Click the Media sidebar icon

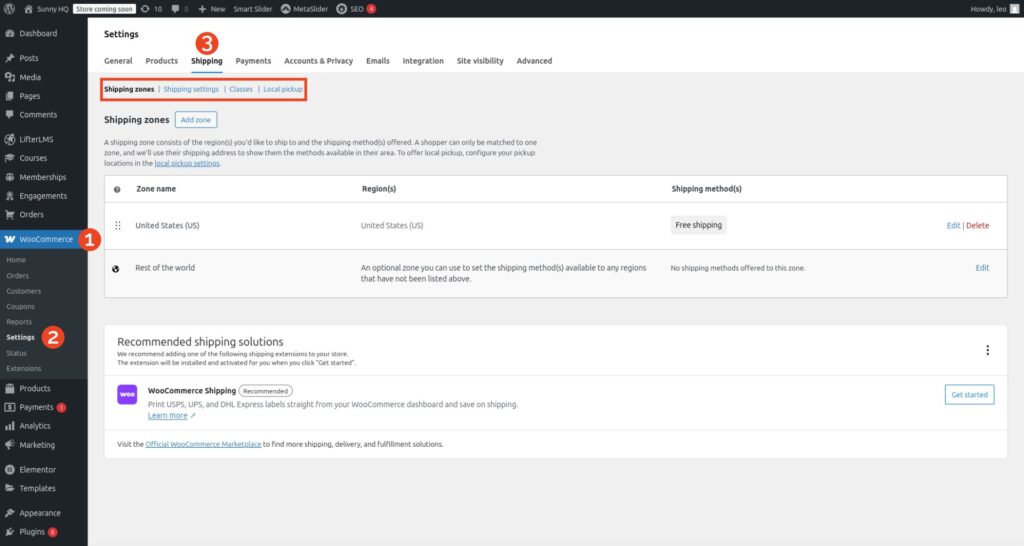(x=10, y=77)
